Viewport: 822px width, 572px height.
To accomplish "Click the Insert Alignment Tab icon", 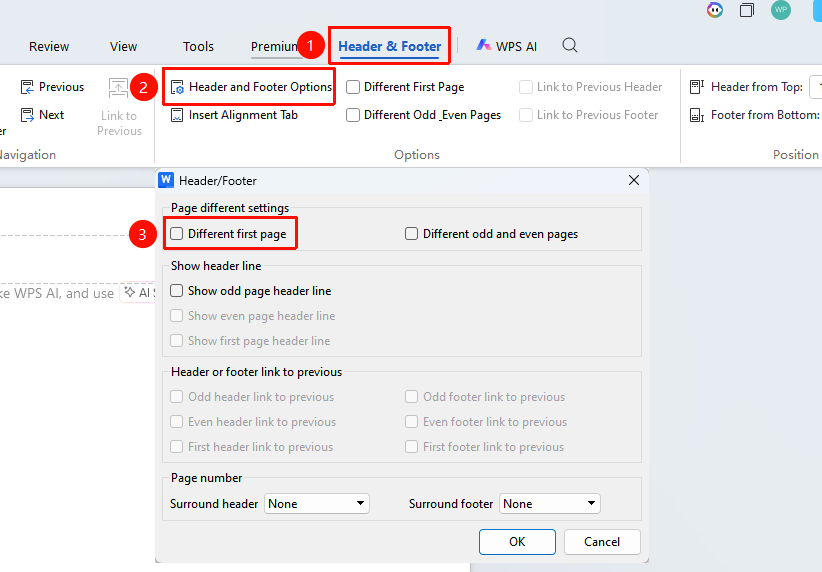I will 177,115.
